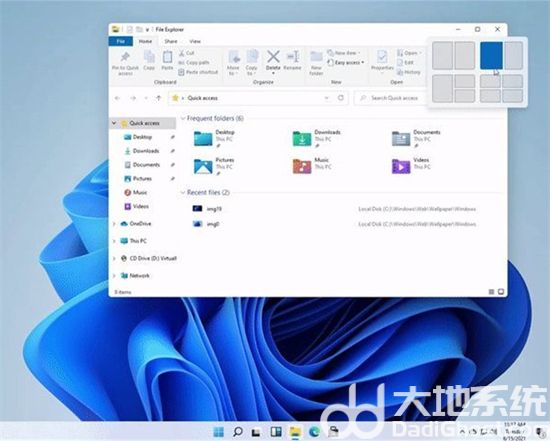Image resolution: width=550 pixels, height=441 pixels.
Task: Refresh the Quick access view
Action: pyautogui.click(x=341, y=98)
